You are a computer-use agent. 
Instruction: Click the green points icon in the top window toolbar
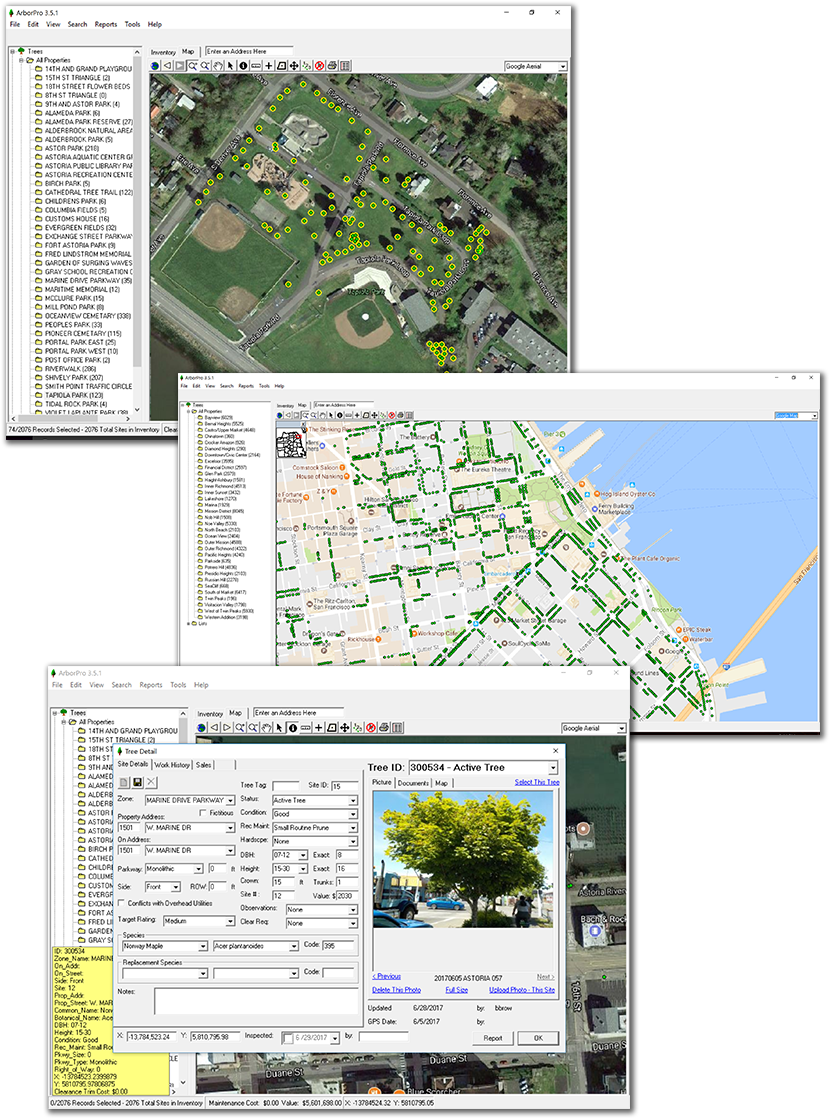(x=307, y=66)
